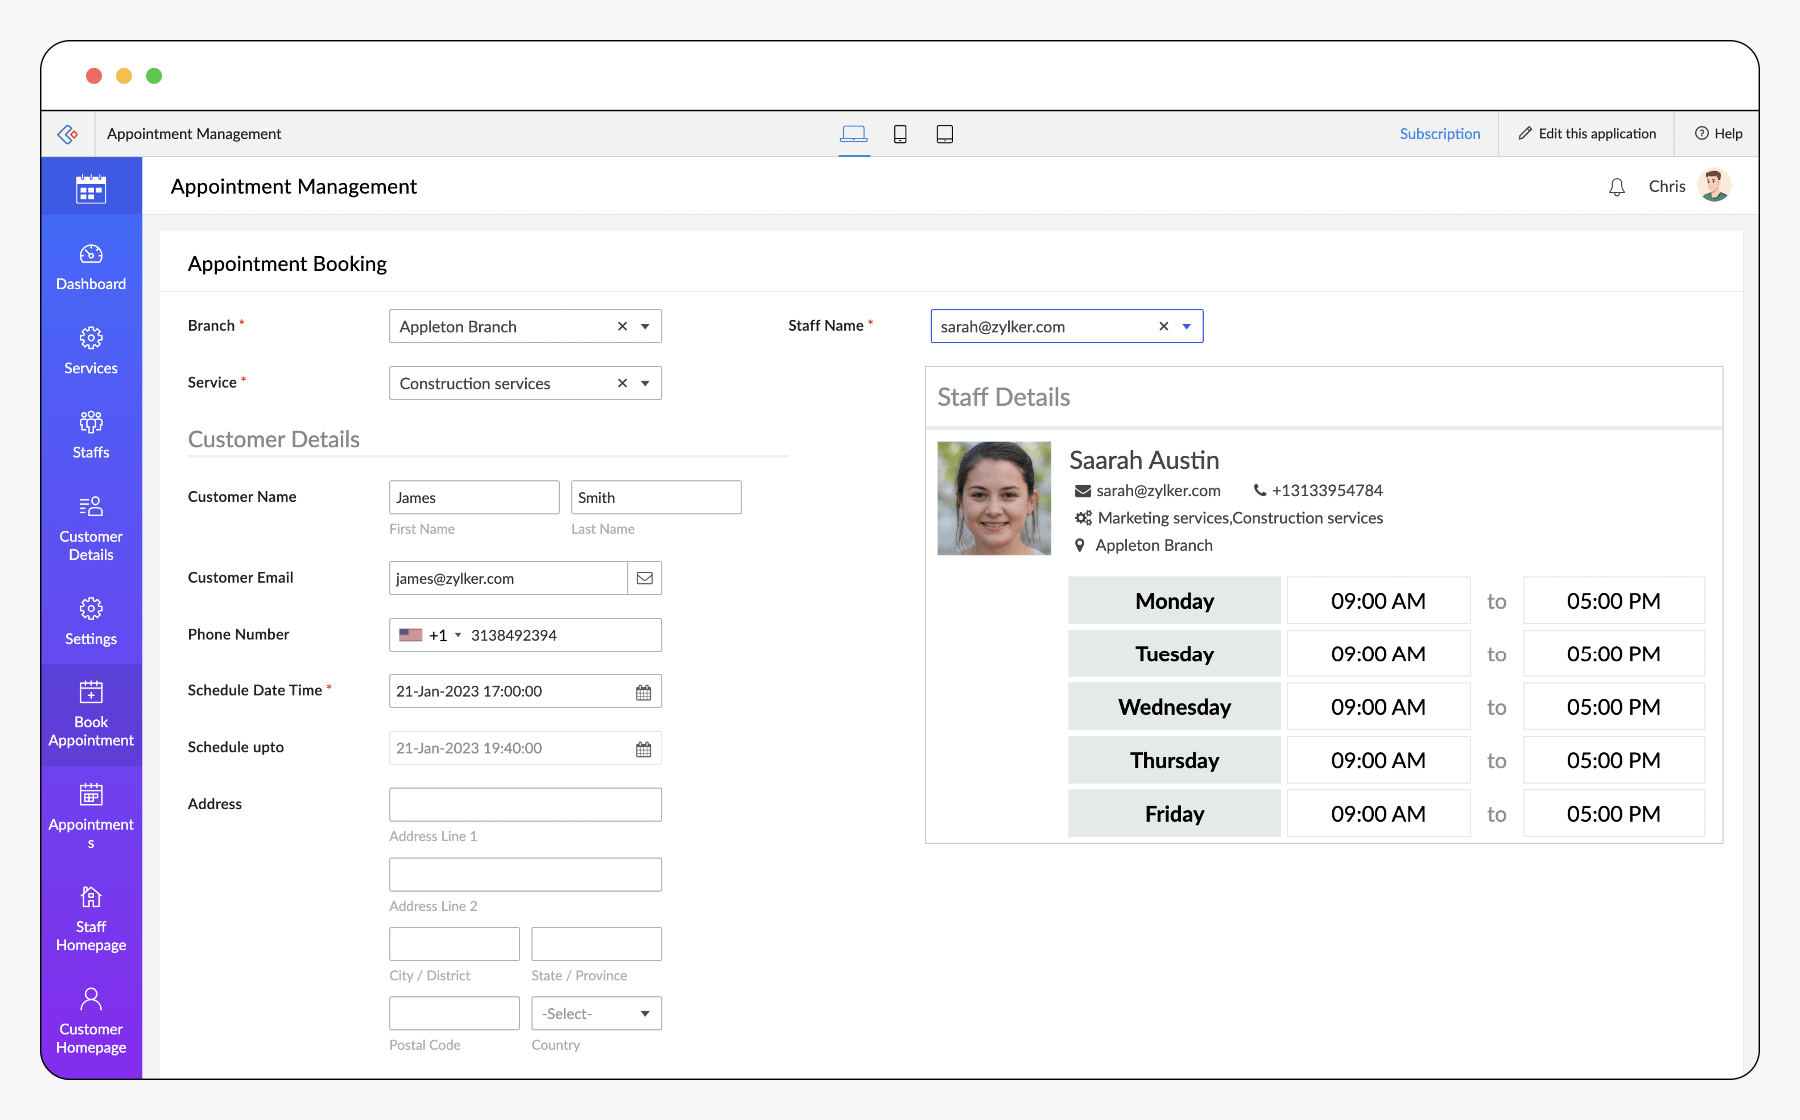
Task: Click the Address Line 1 field
Action: tap(525, 805)
